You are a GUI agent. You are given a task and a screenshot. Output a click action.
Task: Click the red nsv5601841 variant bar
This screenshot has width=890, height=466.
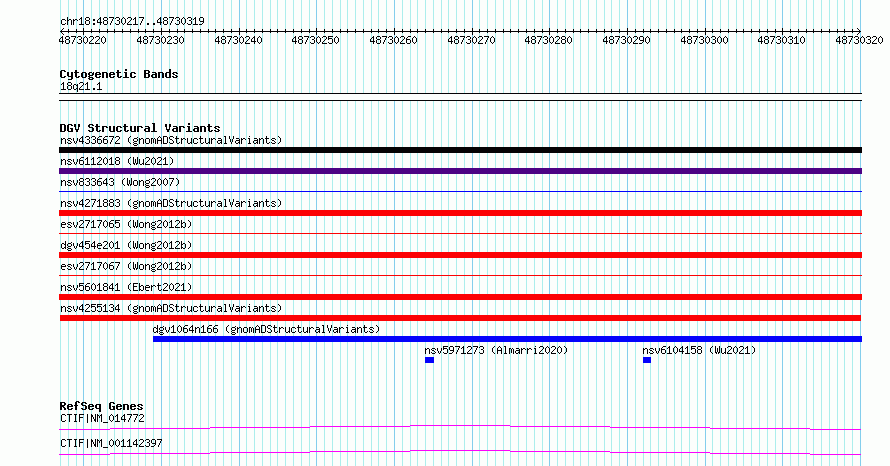pyautogui.click(x=460, y=297)
